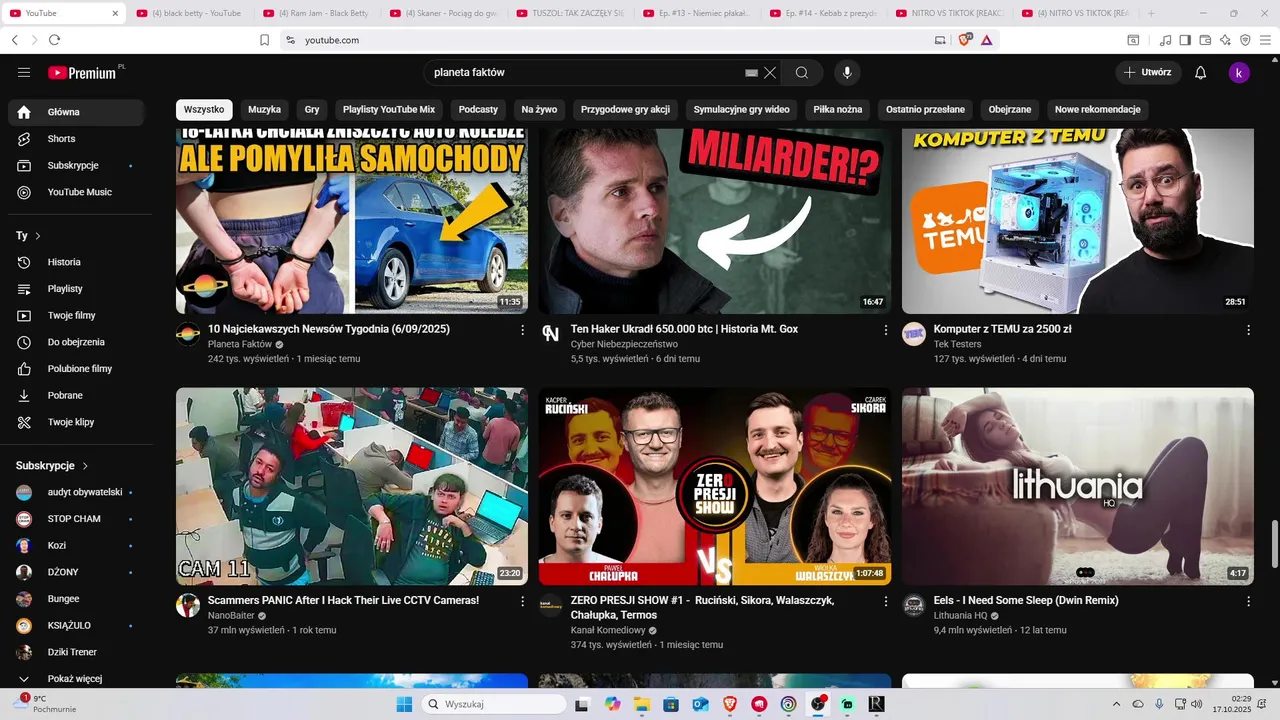Bookmark this page in address bar
The width and height of the screenshot is (1280, 720).
[265, 40]
